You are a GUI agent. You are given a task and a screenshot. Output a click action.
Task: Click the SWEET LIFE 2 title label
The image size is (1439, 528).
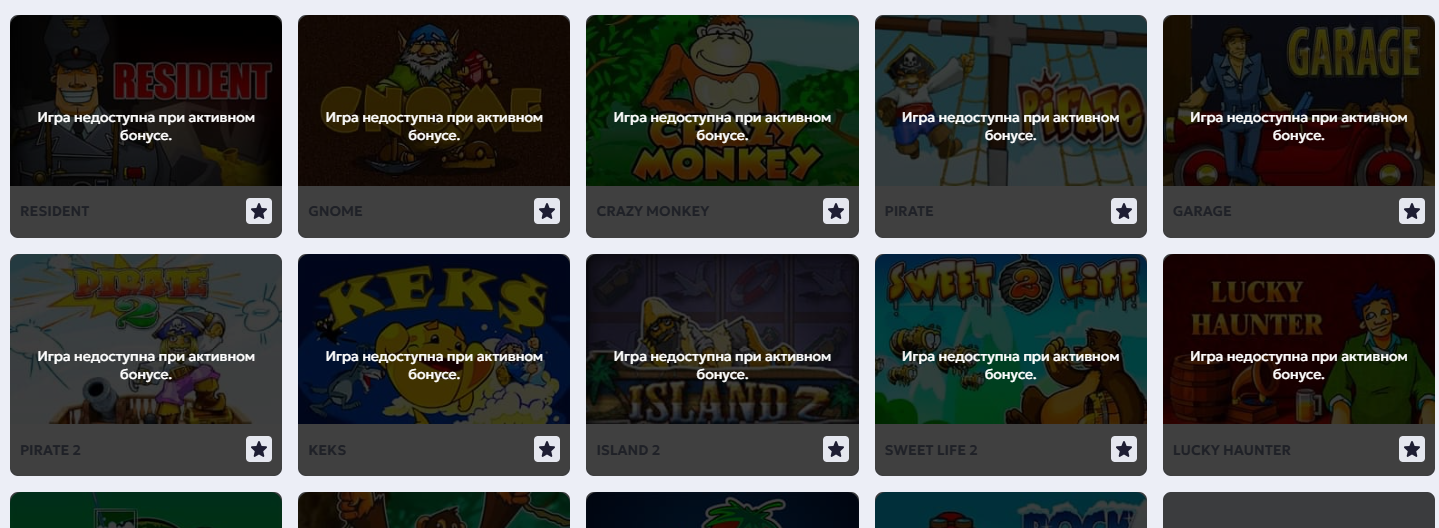[931, 450]
